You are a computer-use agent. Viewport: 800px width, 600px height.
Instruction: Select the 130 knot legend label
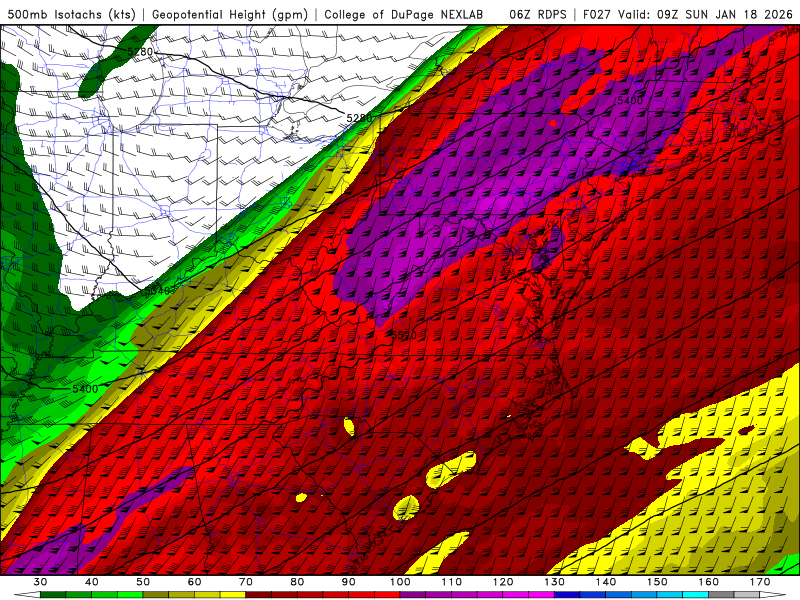pyautogui.click(x=555, y=582)
